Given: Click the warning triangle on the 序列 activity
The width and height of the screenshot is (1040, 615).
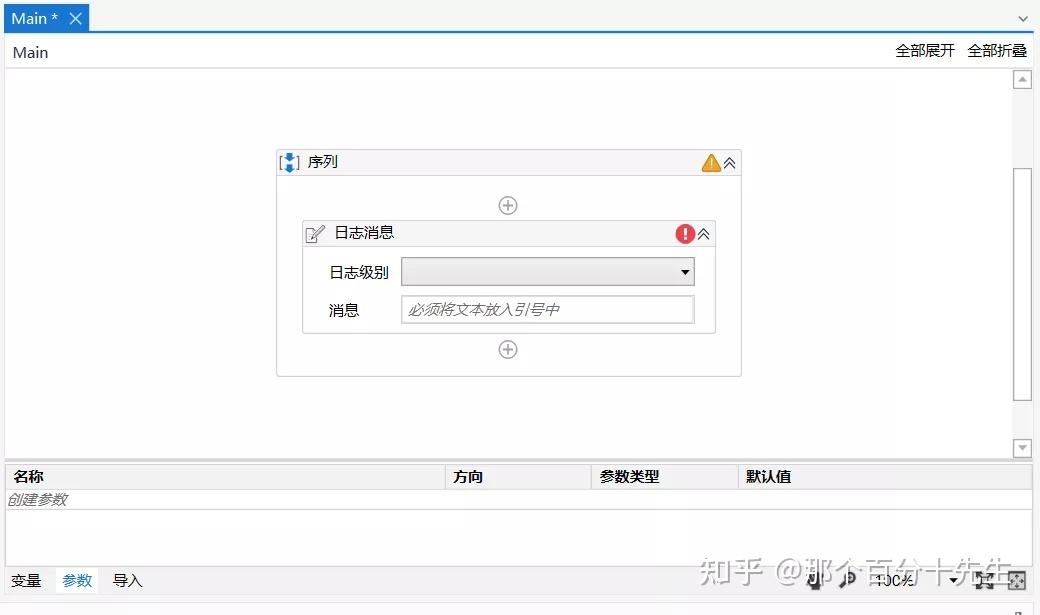Looking at the screenshot, I should [712, 162].
